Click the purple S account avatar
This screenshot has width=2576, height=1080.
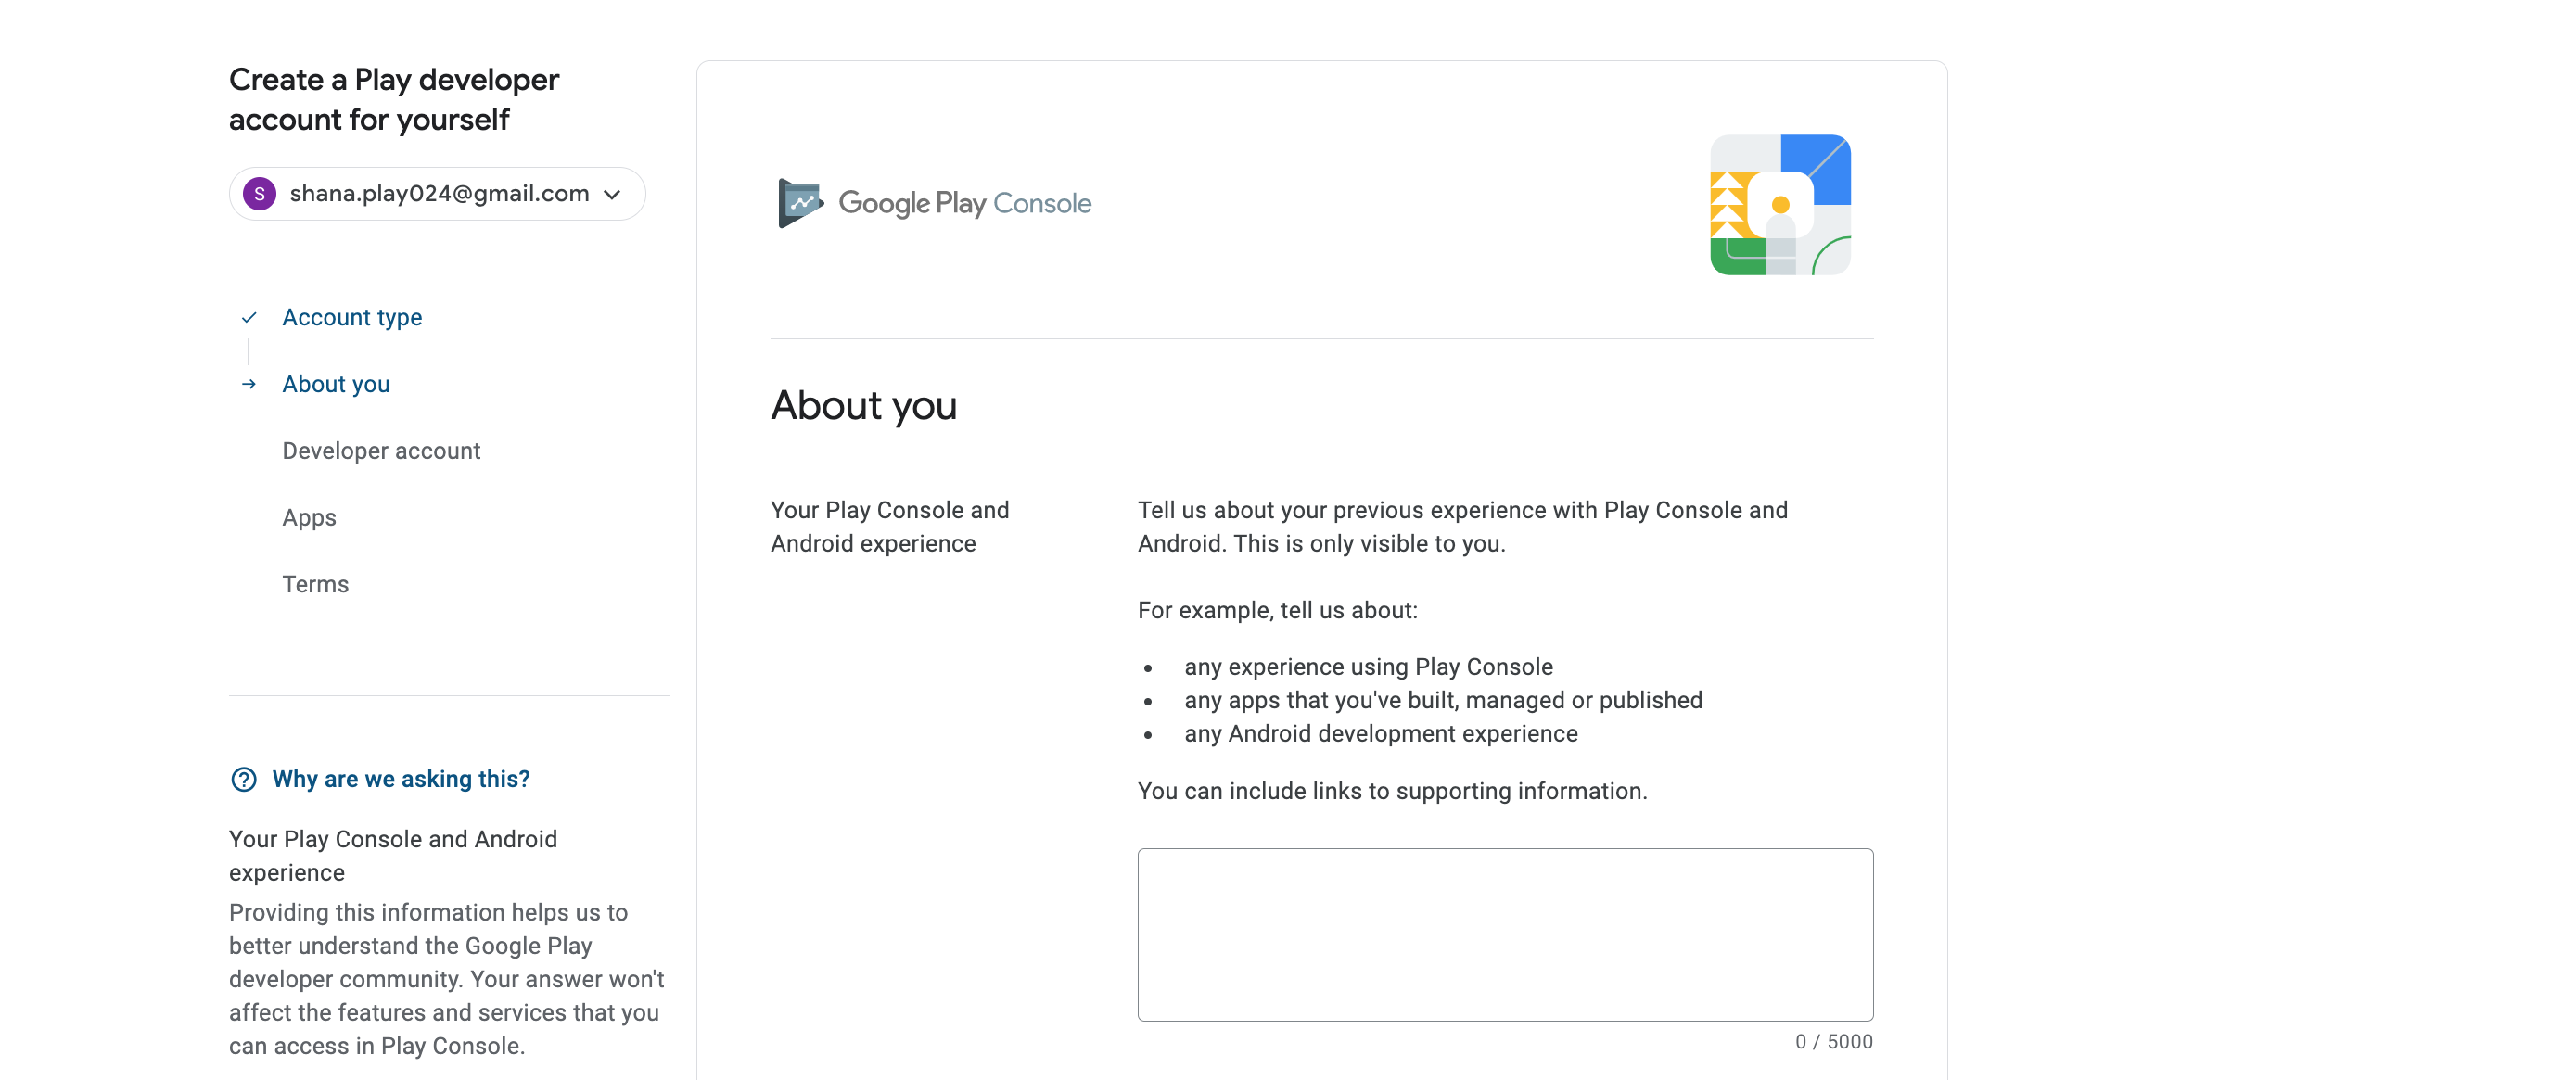point(260,194)
